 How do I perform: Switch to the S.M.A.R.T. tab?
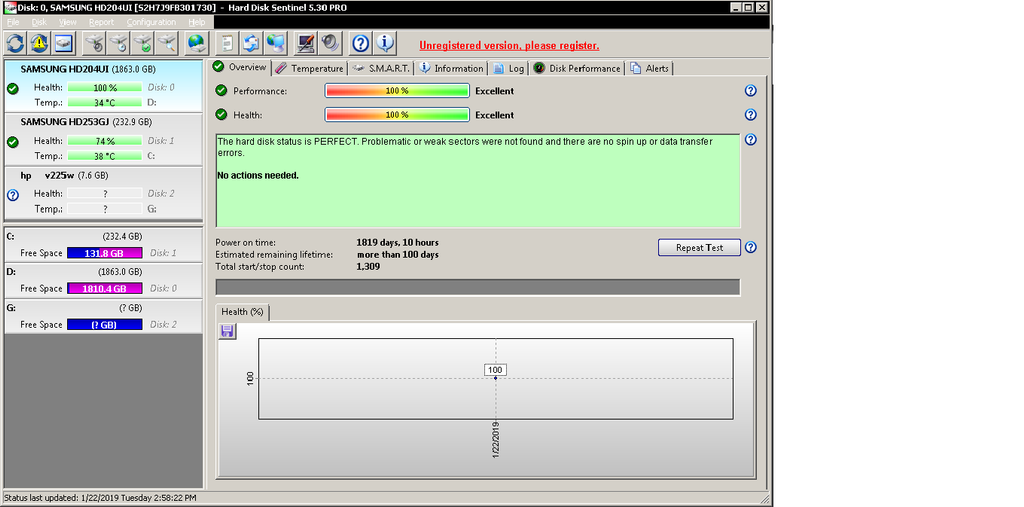pyautogui.click(x=381, y=69)
